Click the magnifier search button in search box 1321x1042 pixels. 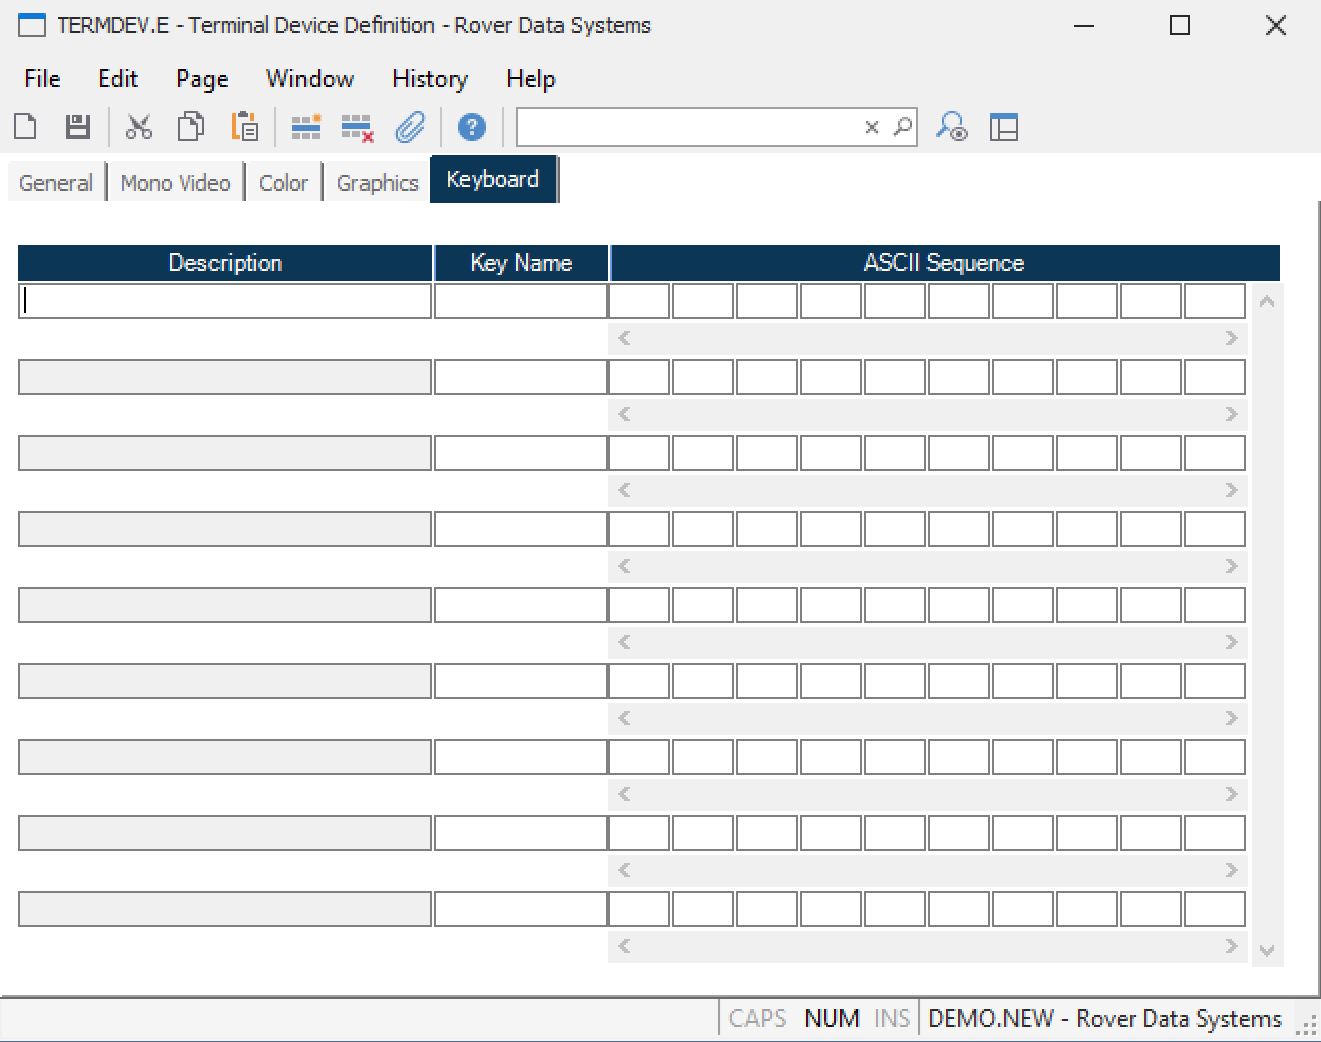pos(902,127)
